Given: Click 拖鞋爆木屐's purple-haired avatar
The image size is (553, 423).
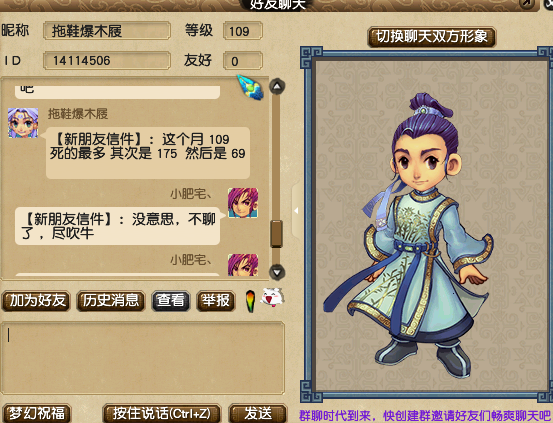Looking at the screenshot, I should 23,123.
